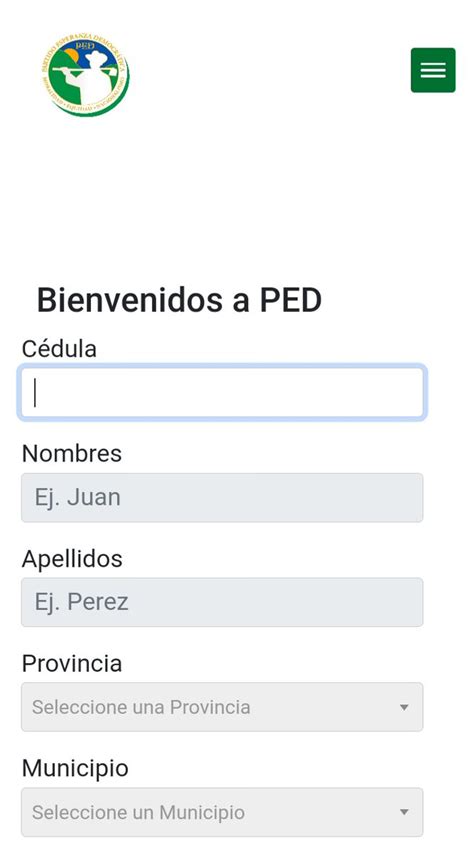The image size is (474, 852).
Task: Click the Apellidos label
Action: point(72,559)
